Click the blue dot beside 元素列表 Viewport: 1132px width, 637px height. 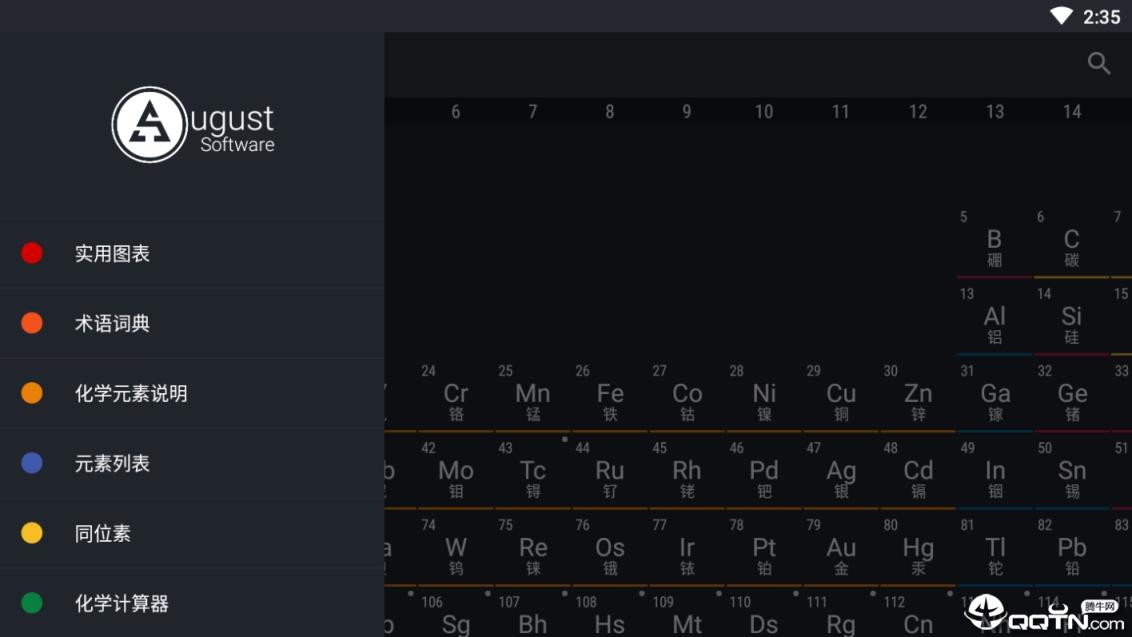pyautogui.click(x=32, y=463)
